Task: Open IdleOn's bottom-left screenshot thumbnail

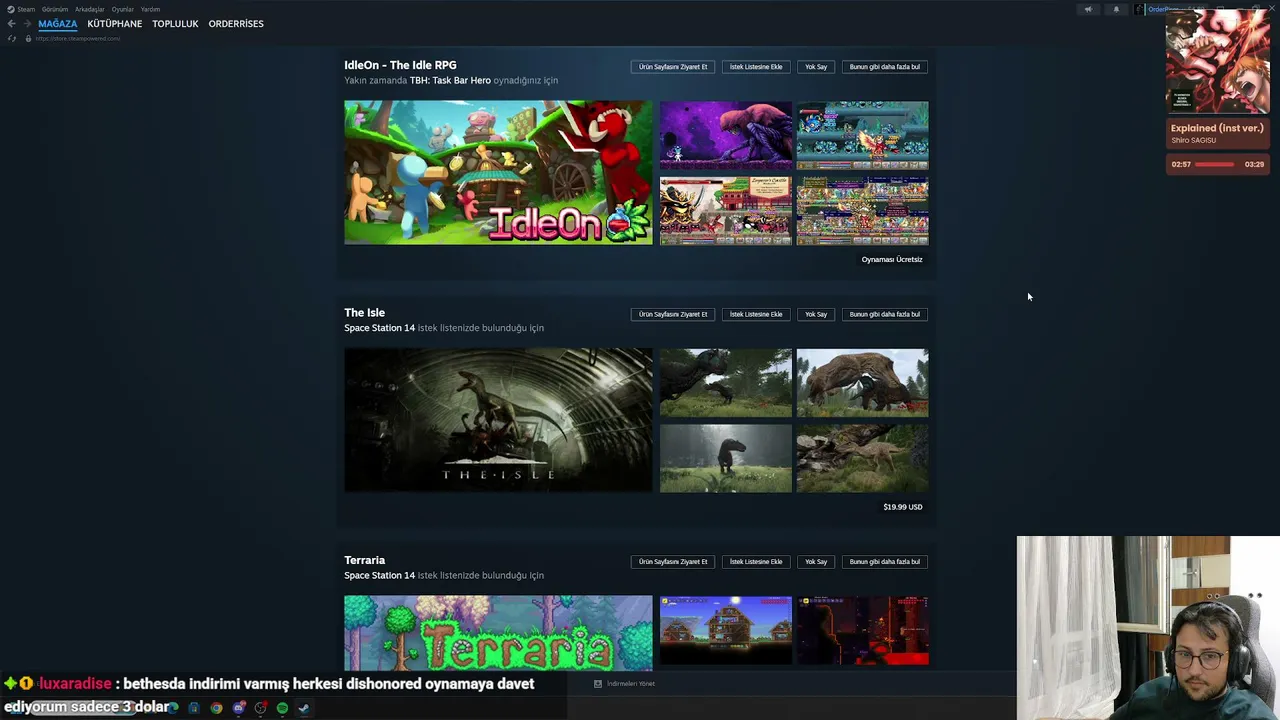Action: (x=726, y=210)
